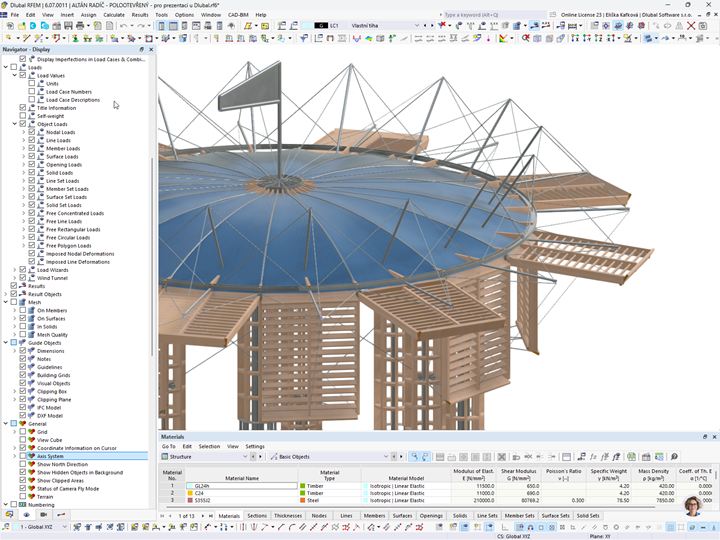Enable the Self-weight checkbox
720x540 pixels.
coord(22,116)
